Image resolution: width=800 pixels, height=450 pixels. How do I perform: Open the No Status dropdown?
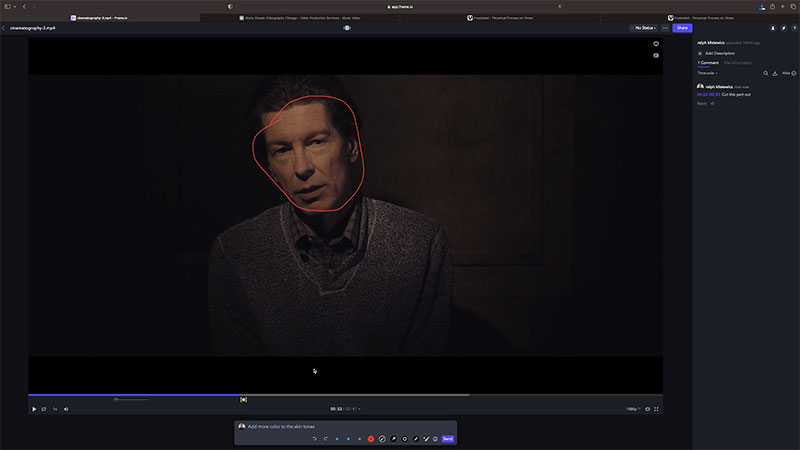click(644, 28)
